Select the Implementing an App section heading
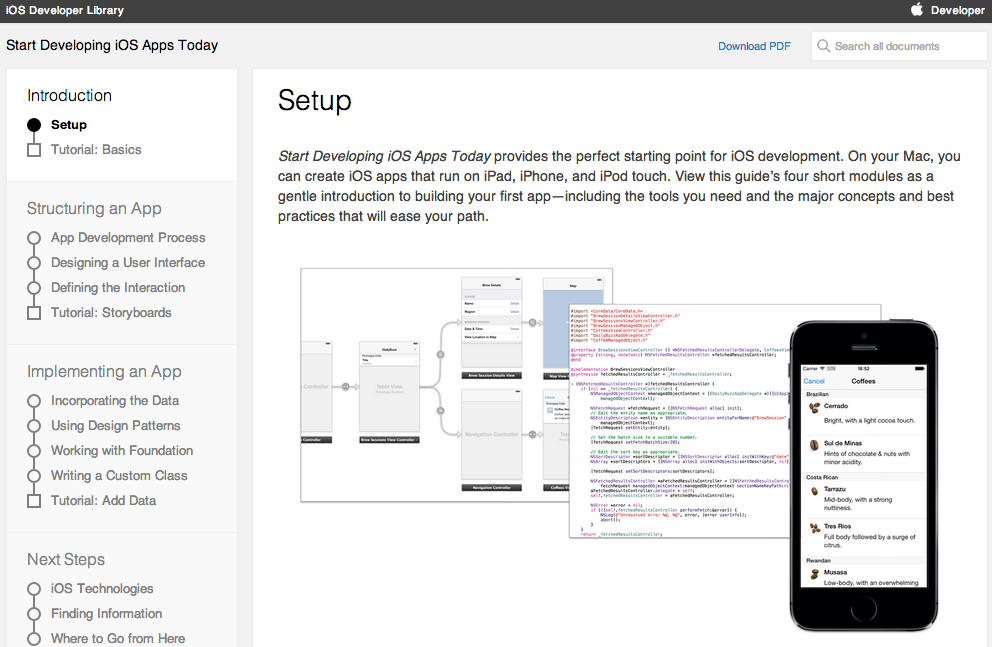The height and width of the screenshot is (647, 992). [x=104, y=371]
